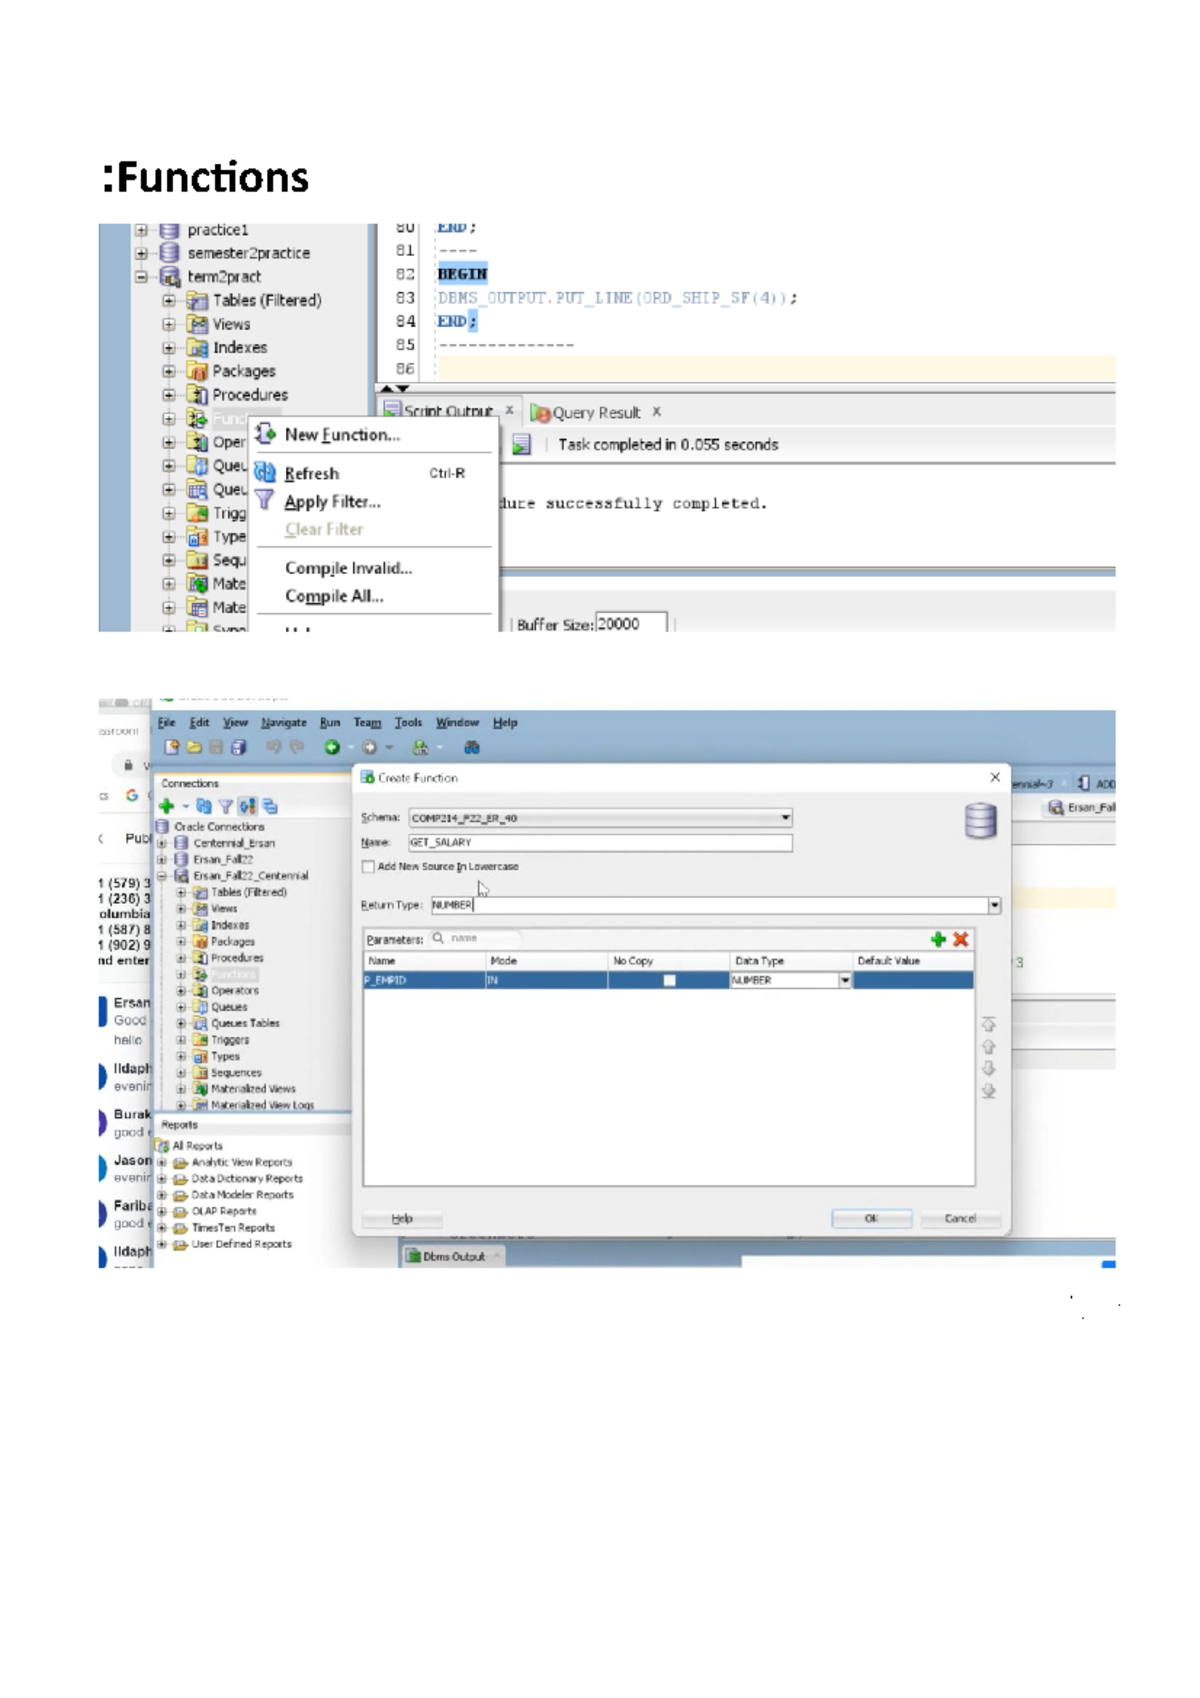Image resolution: width=1200 pixels, height=1698 pixels.
Task: Click the binoculars Find toolbar icon
Action: point(472,747)
